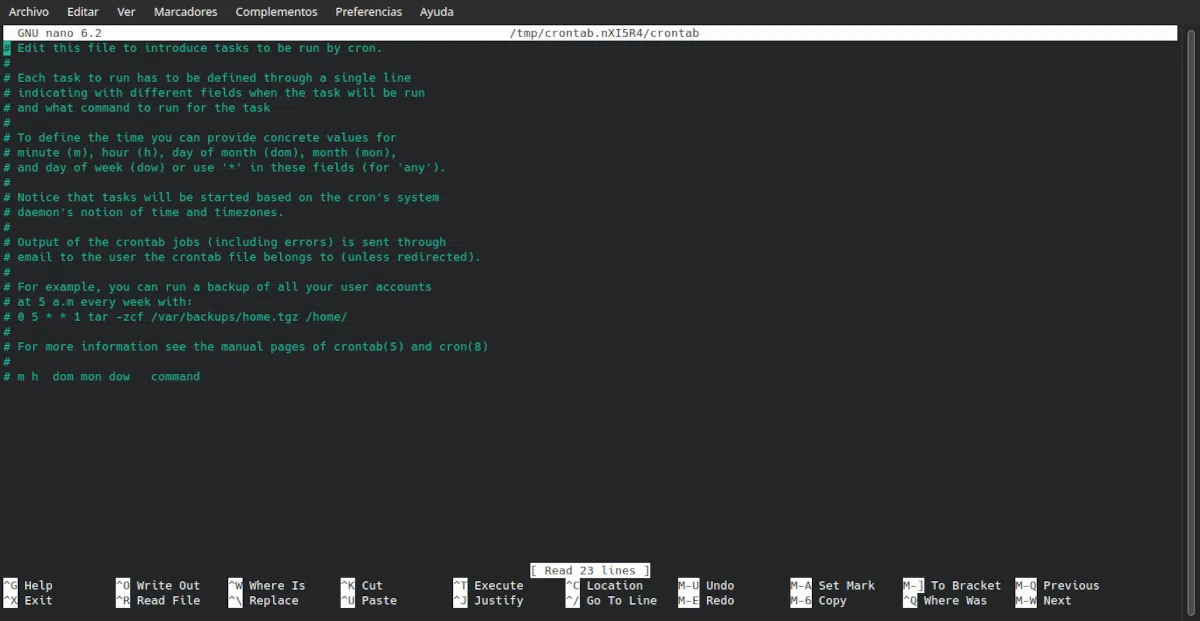Place cursor on the tar backup example line
The height and width of the screenshot is (621, 1200).
[x=181, y=317]
